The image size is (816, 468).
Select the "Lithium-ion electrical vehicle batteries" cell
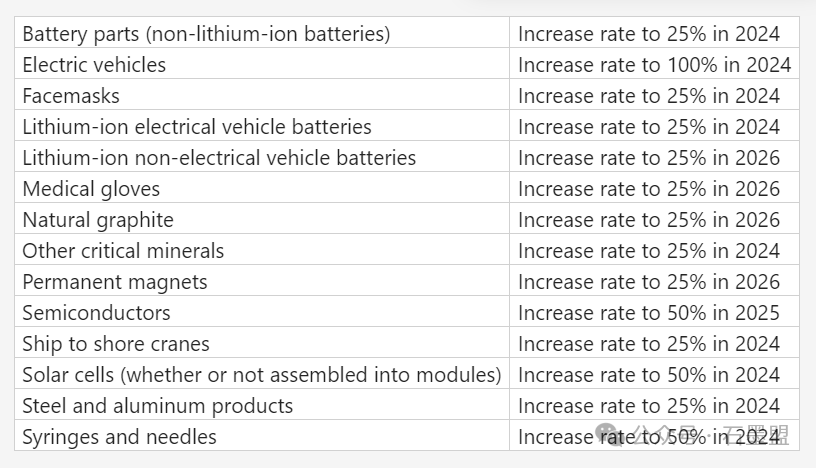tap(197, 127)
